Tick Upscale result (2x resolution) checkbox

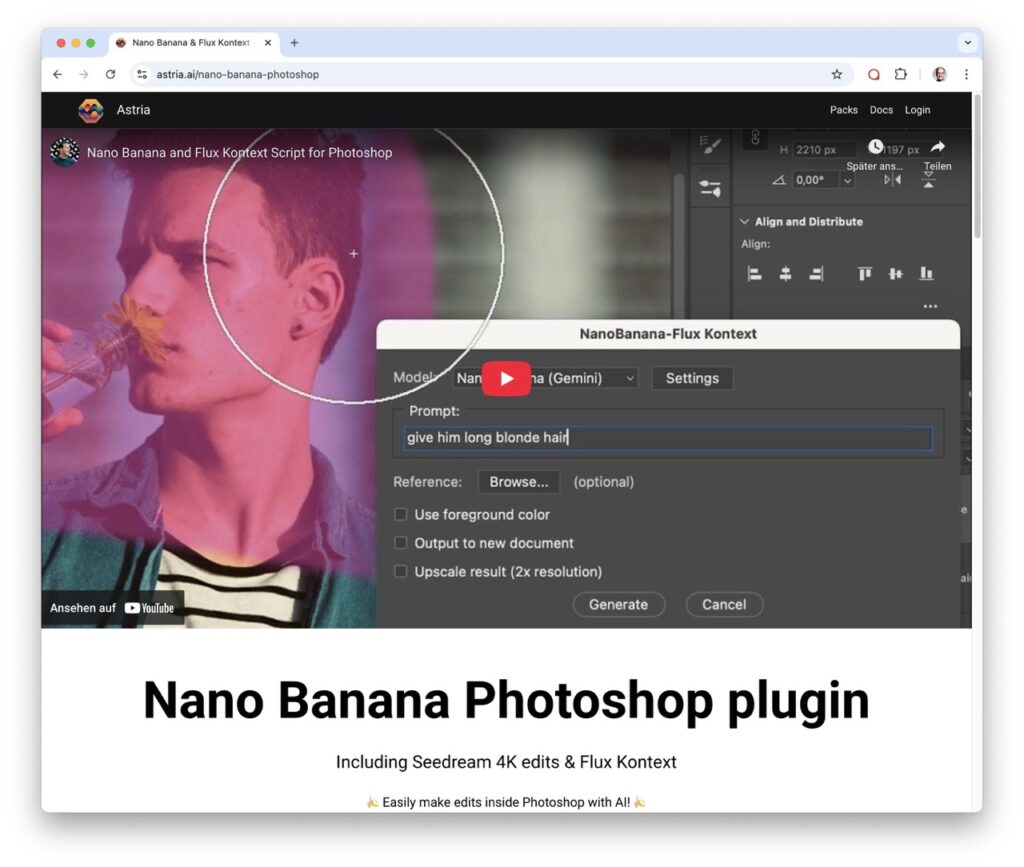click(401, 572)
